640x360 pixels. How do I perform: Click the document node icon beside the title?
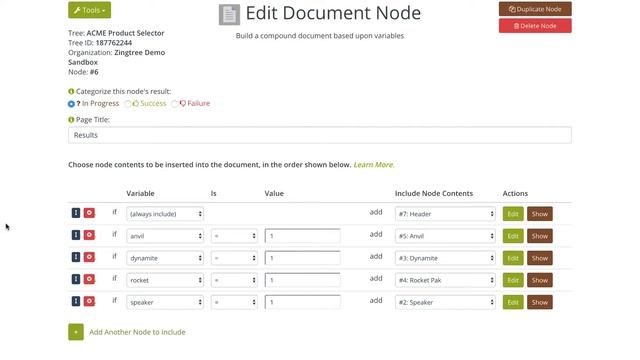[229, 15]
